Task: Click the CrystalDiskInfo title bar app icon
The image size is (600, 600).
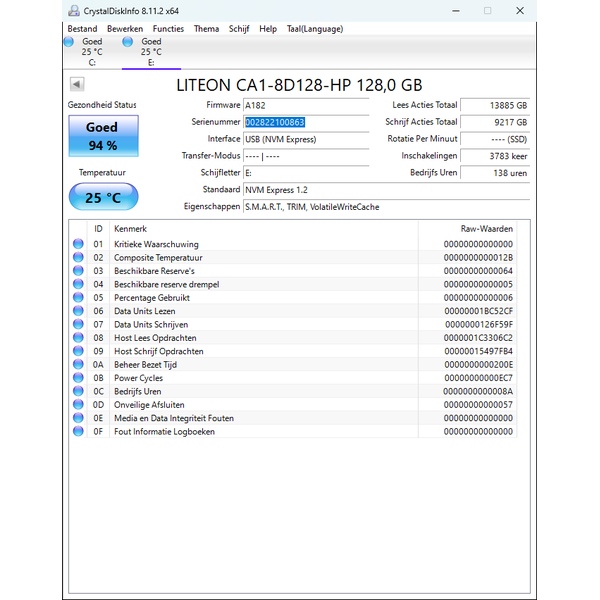Action: coord(73,11)
